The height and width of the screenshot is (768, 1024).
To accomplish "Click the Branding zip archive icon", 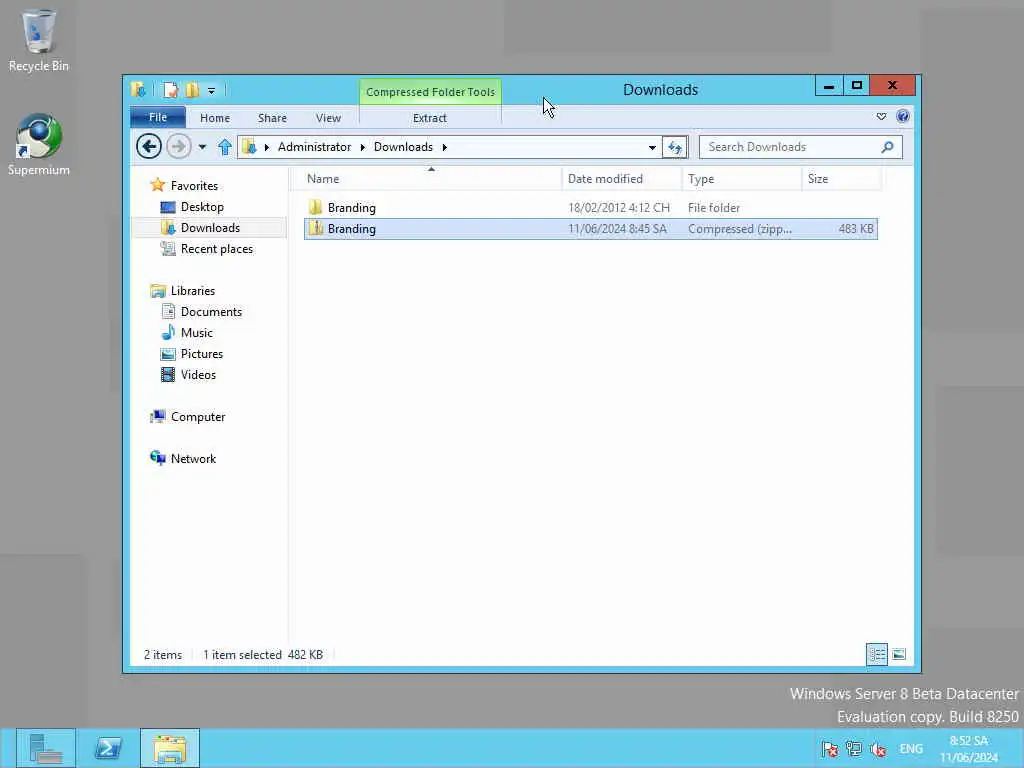I will (315, 228).
